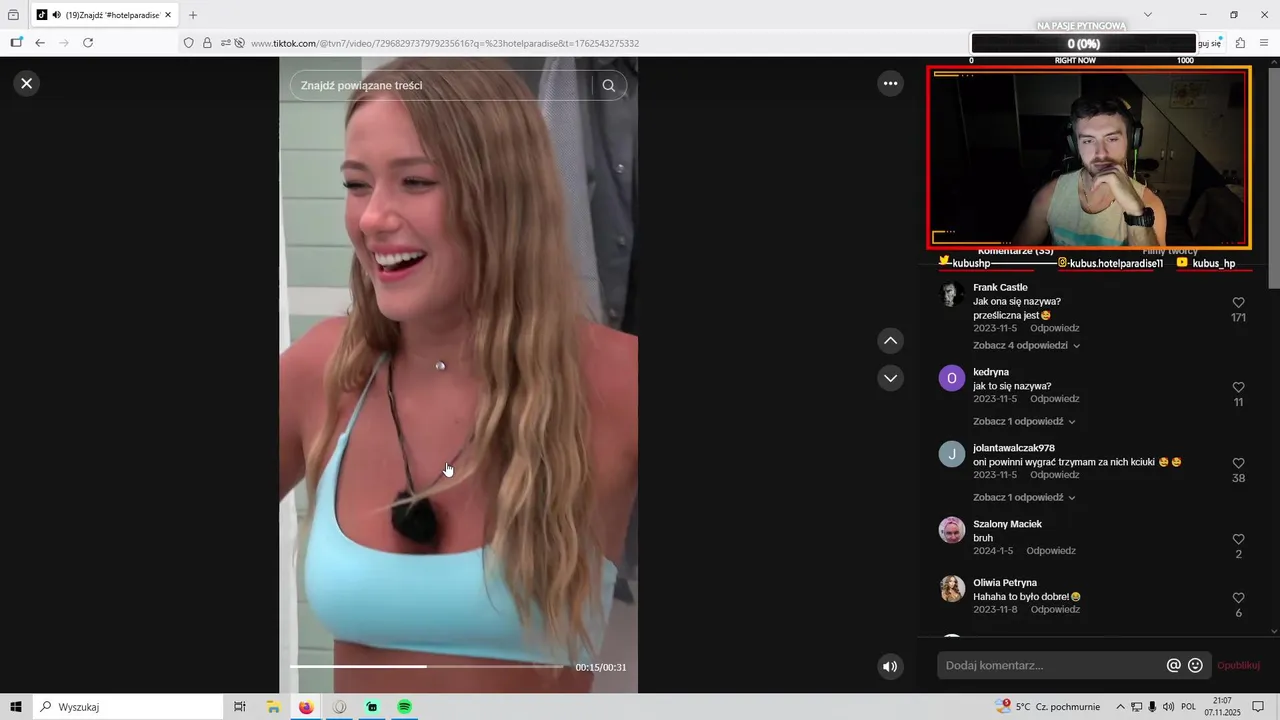The height and width of the screenshot is (720, 1280).
Task: Open the list all tabs dropdown chevron
Action: click(x=1147, y=15)
